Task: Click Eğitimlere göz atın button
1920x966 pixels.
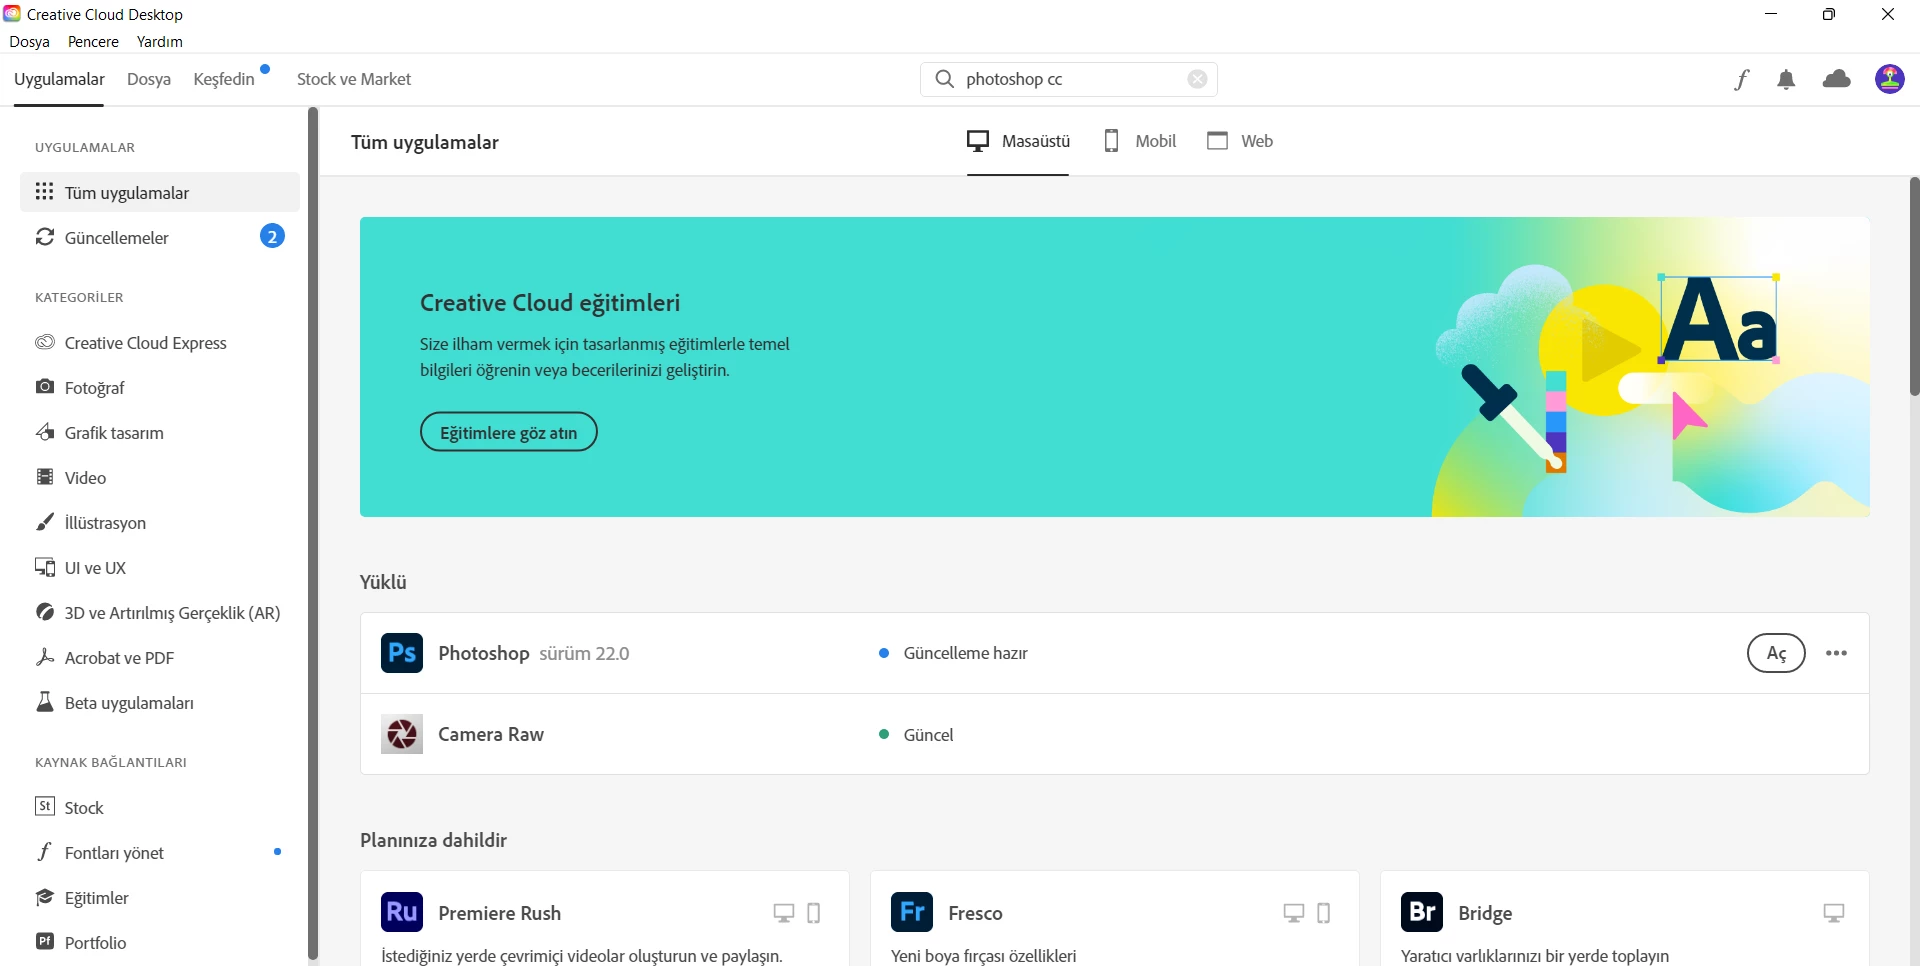Action: click(509, 432)
